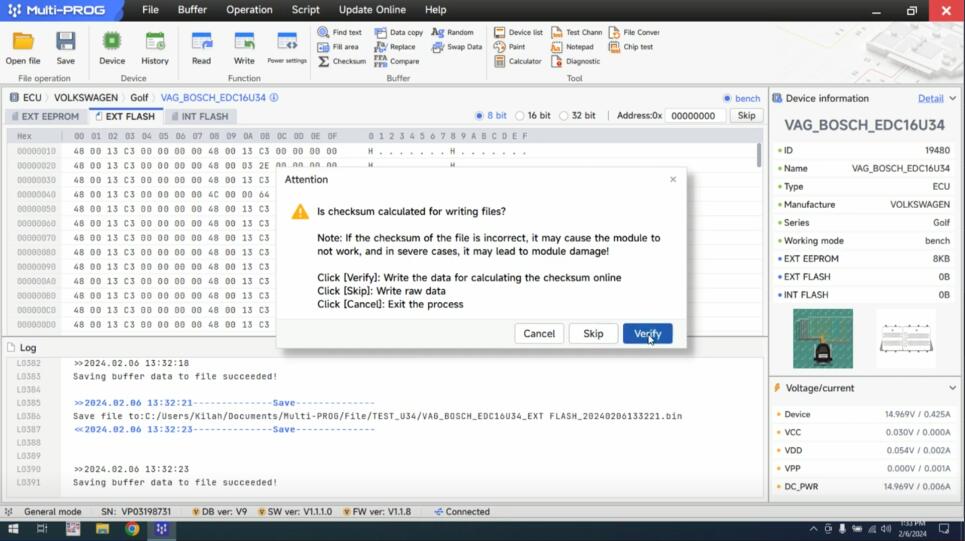Click Cancel in the Attention dialog
Image resolution: width=965 pixels, height=541 pixels.
pyautogui.click(x=539, y=334)
